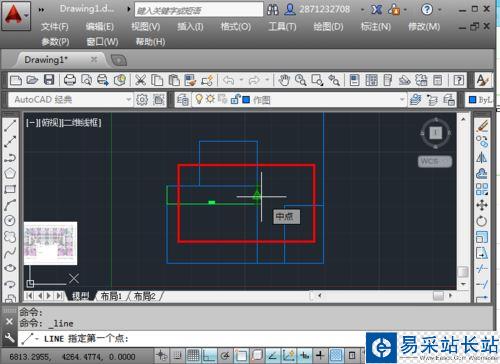Click the vertical scrollbar thumb of drawing area
Viewport: 500px width, 364px height.
[463, 272]
